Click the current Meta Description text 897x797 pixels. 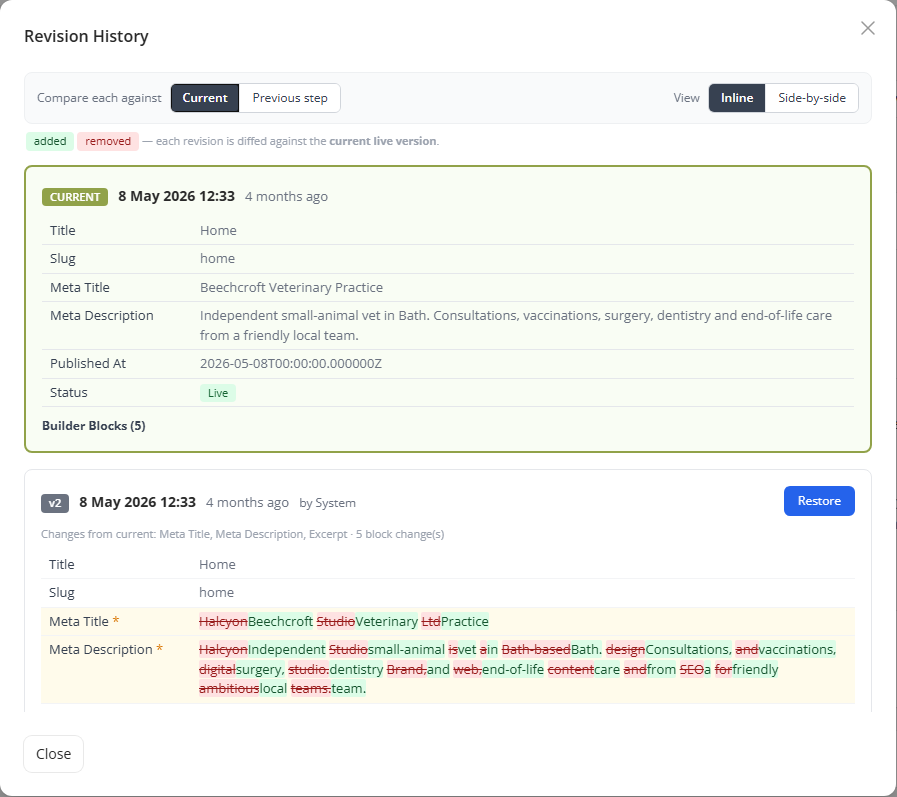point(515,325)
